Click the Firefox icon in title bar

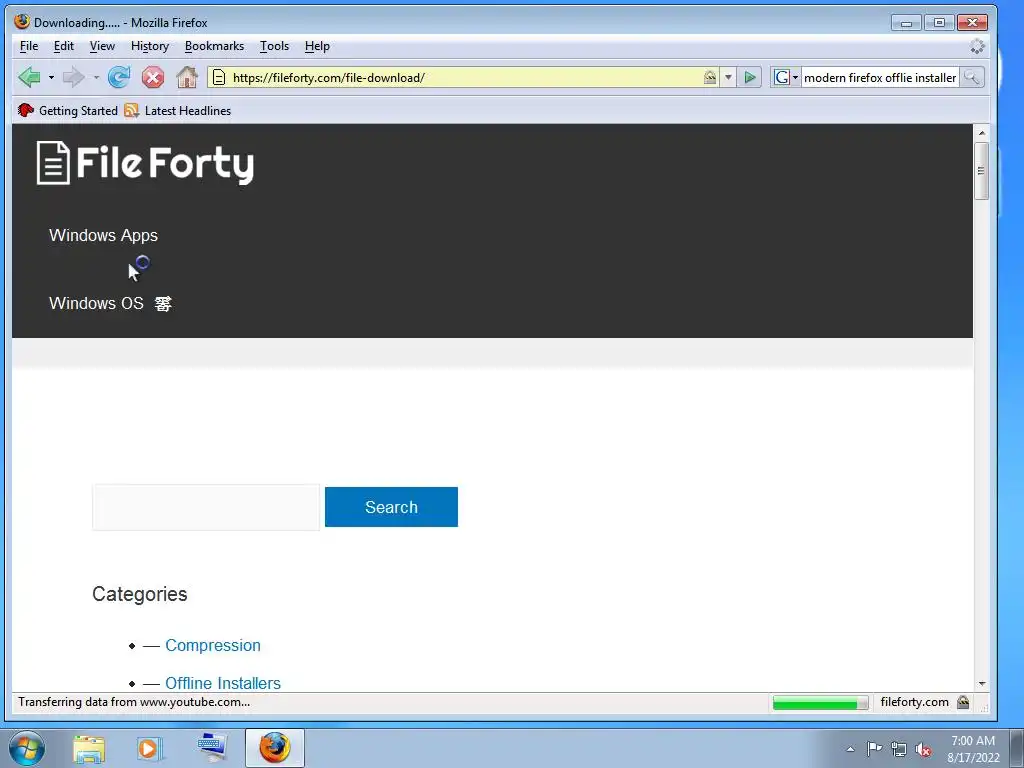[22, 22]
